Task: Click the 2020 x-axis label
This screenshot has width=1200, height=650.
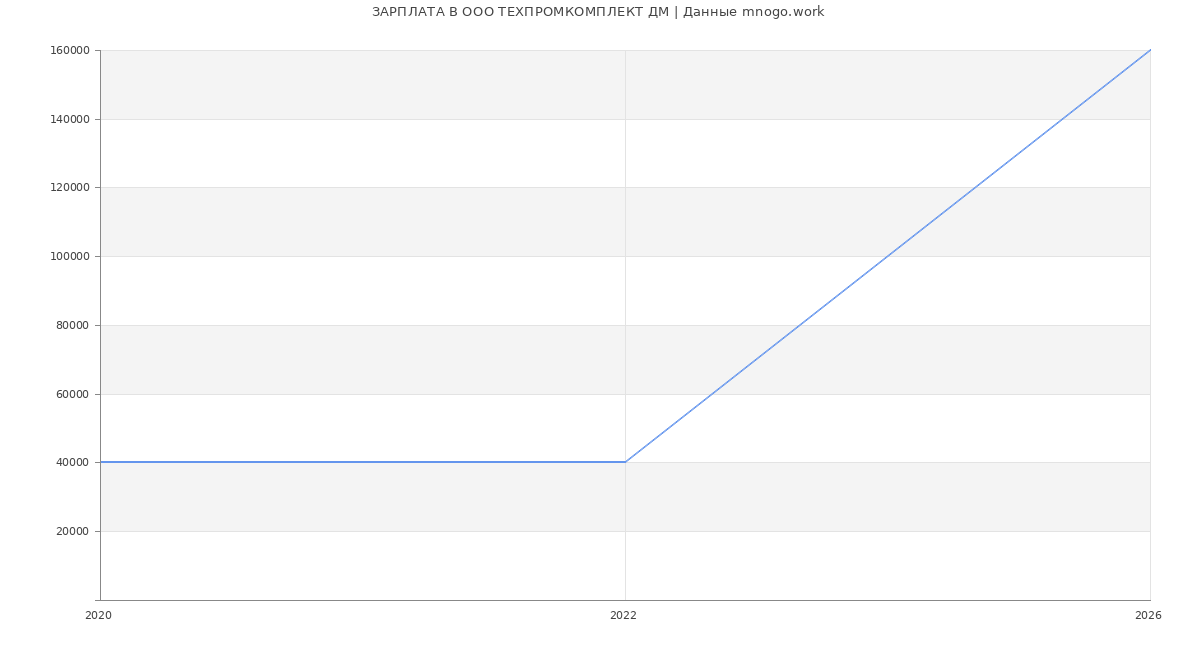Action: coord(98,616)
